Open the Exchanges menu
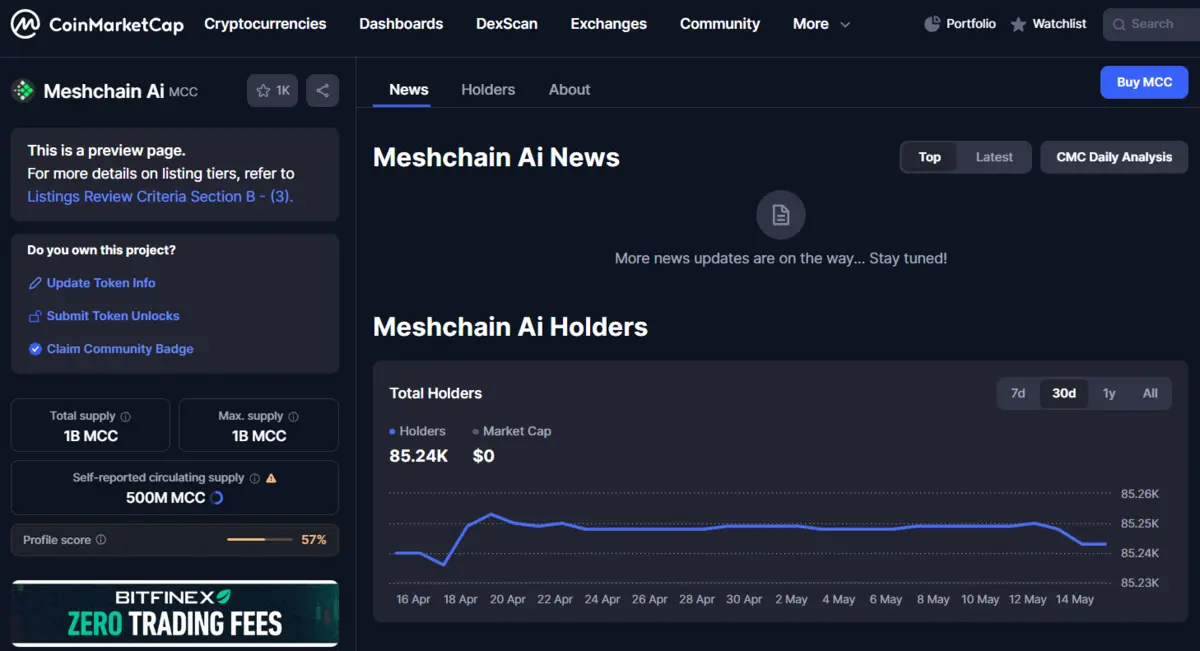Viewport: 1200px width, 651px height. click(x=609, y=24)
